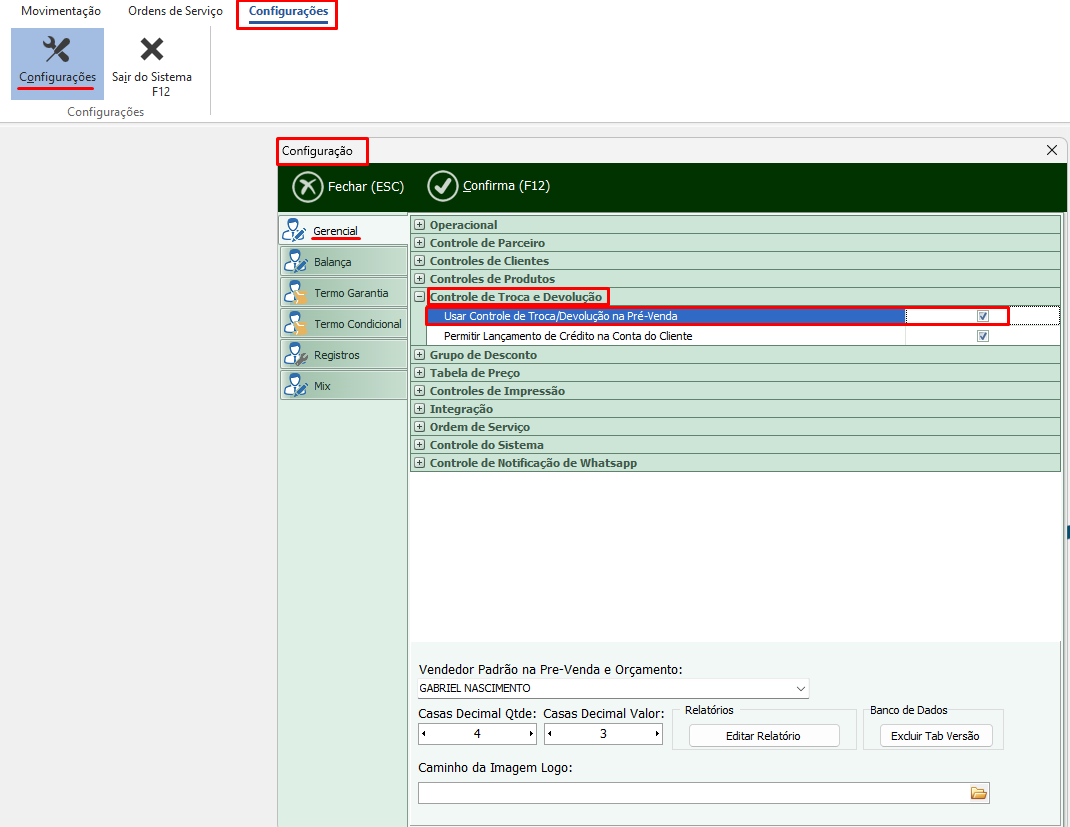Screen dimensions: 1070x827
Task: Browse folder for Caminho da Imagem Logo
Action: coord(978,793)
